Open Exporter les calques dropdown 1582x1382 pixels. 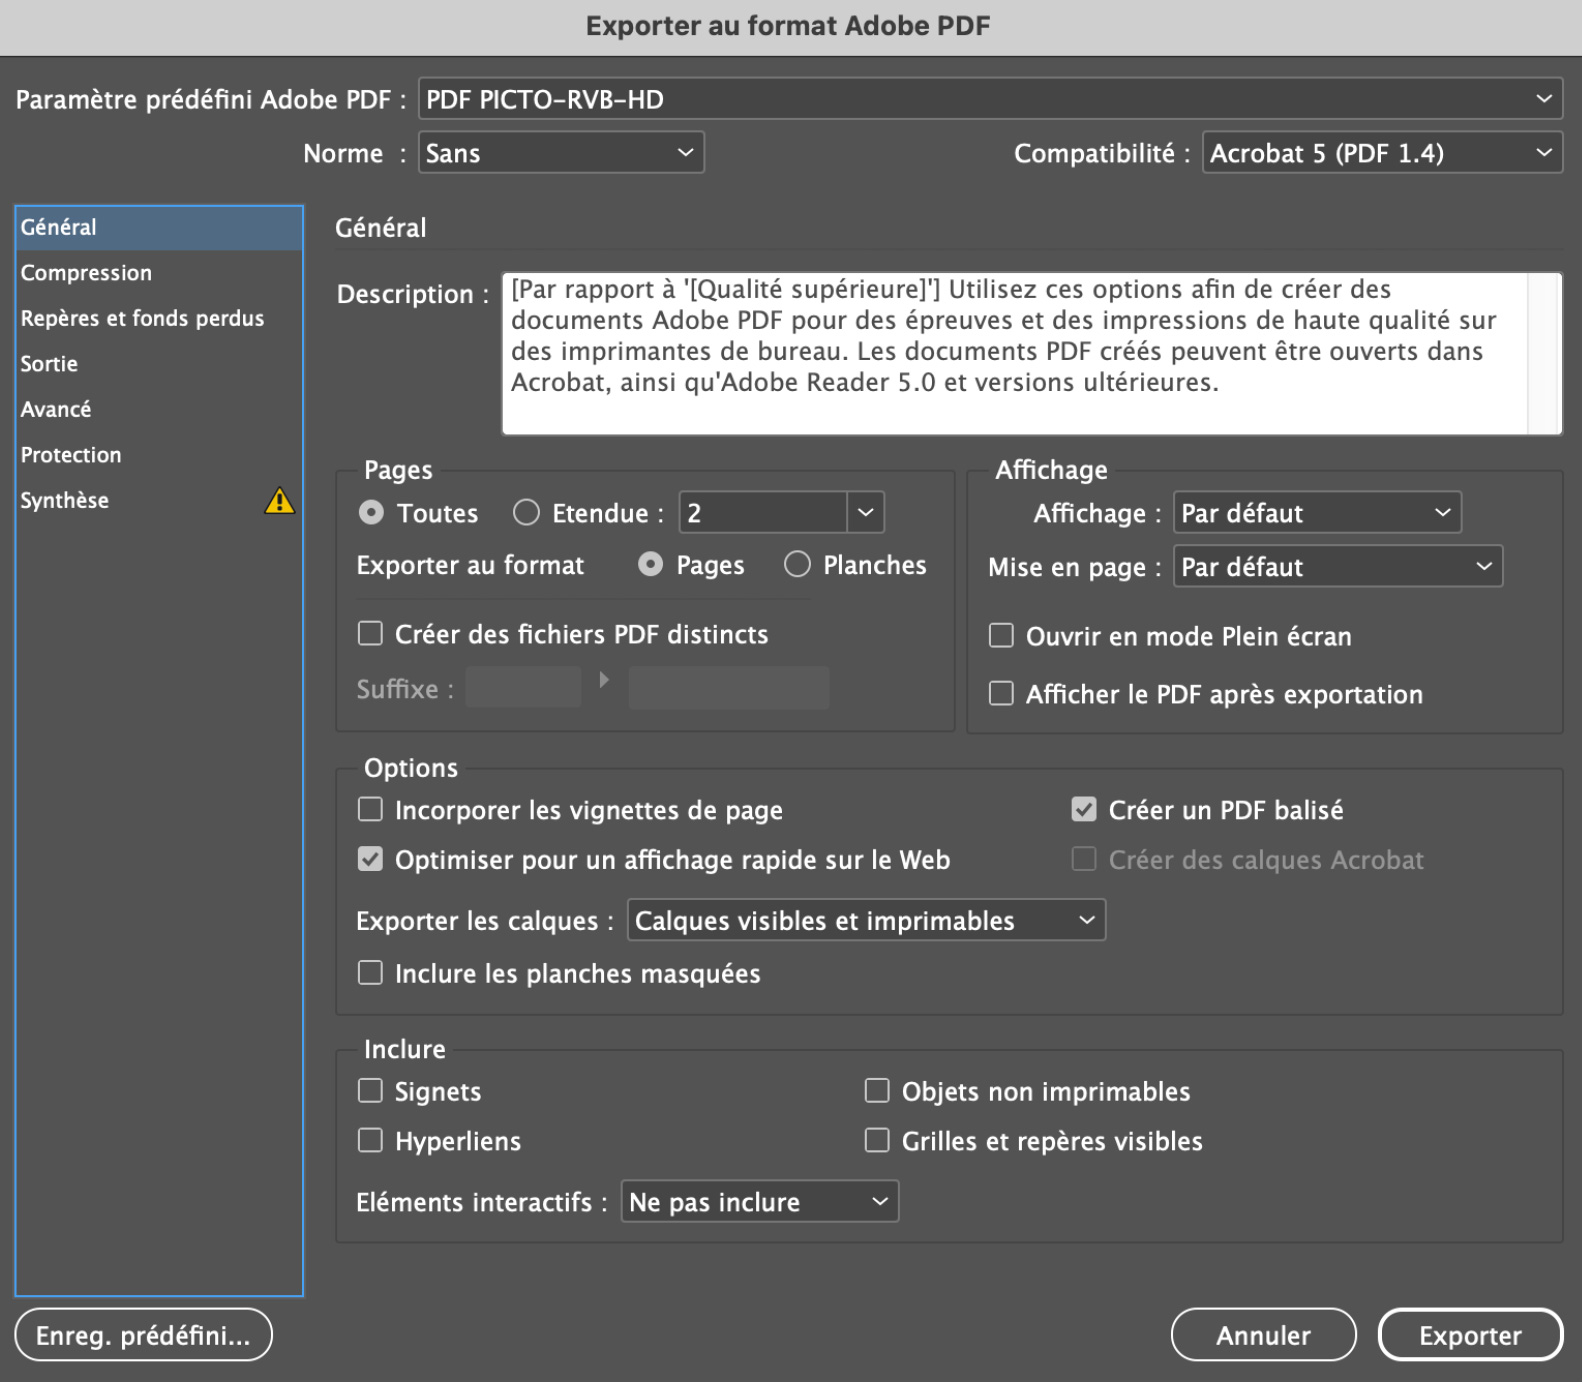[x=865, y=920]
